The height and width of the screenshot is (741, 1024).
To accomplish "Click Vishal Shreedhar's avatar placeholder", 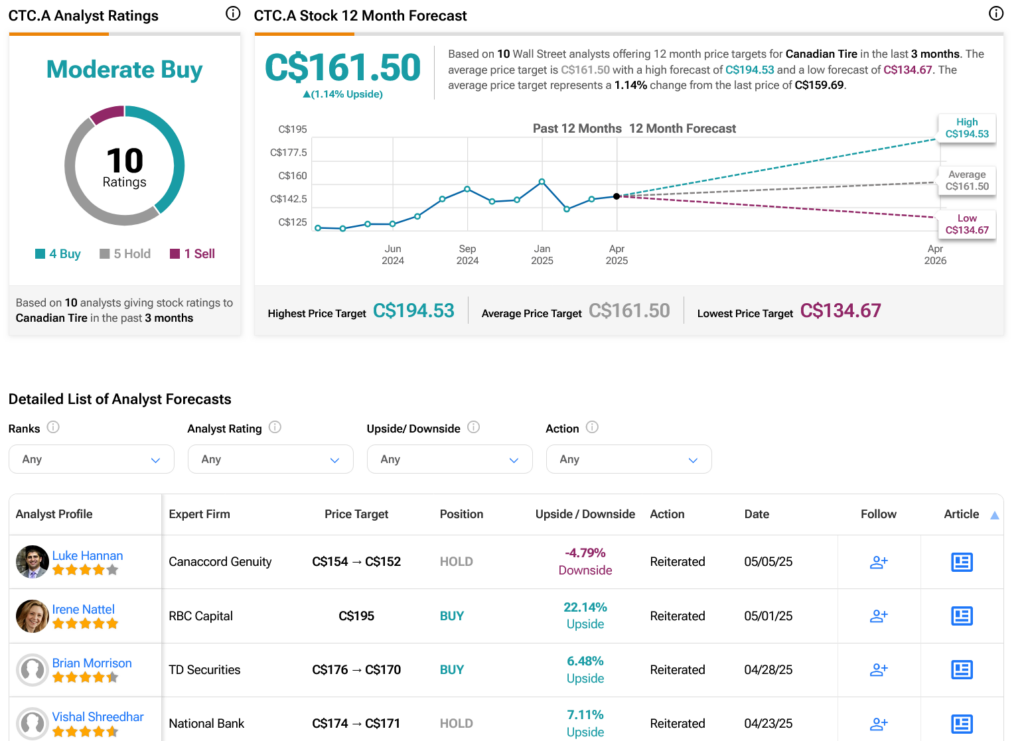I will coord(32,723).
